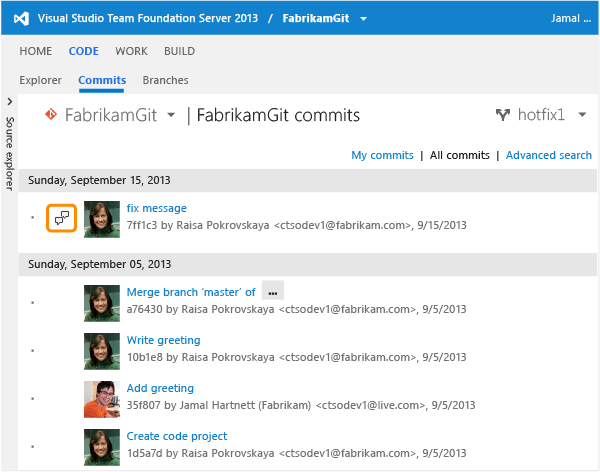Open the FabrikamGit repository selector dropdown
The height and width of the screenshot is (472, 600).
point(171,114)
